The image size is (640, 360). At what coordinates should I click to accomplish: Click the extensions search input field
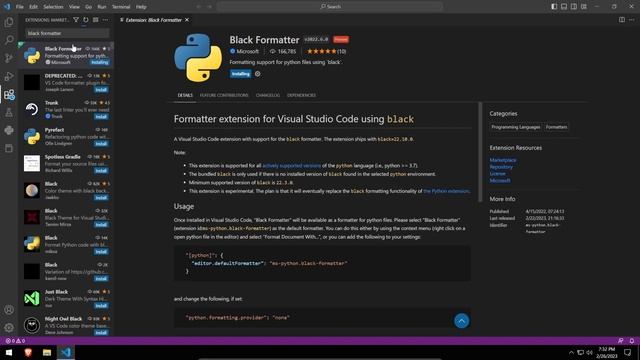pos(67,33)
